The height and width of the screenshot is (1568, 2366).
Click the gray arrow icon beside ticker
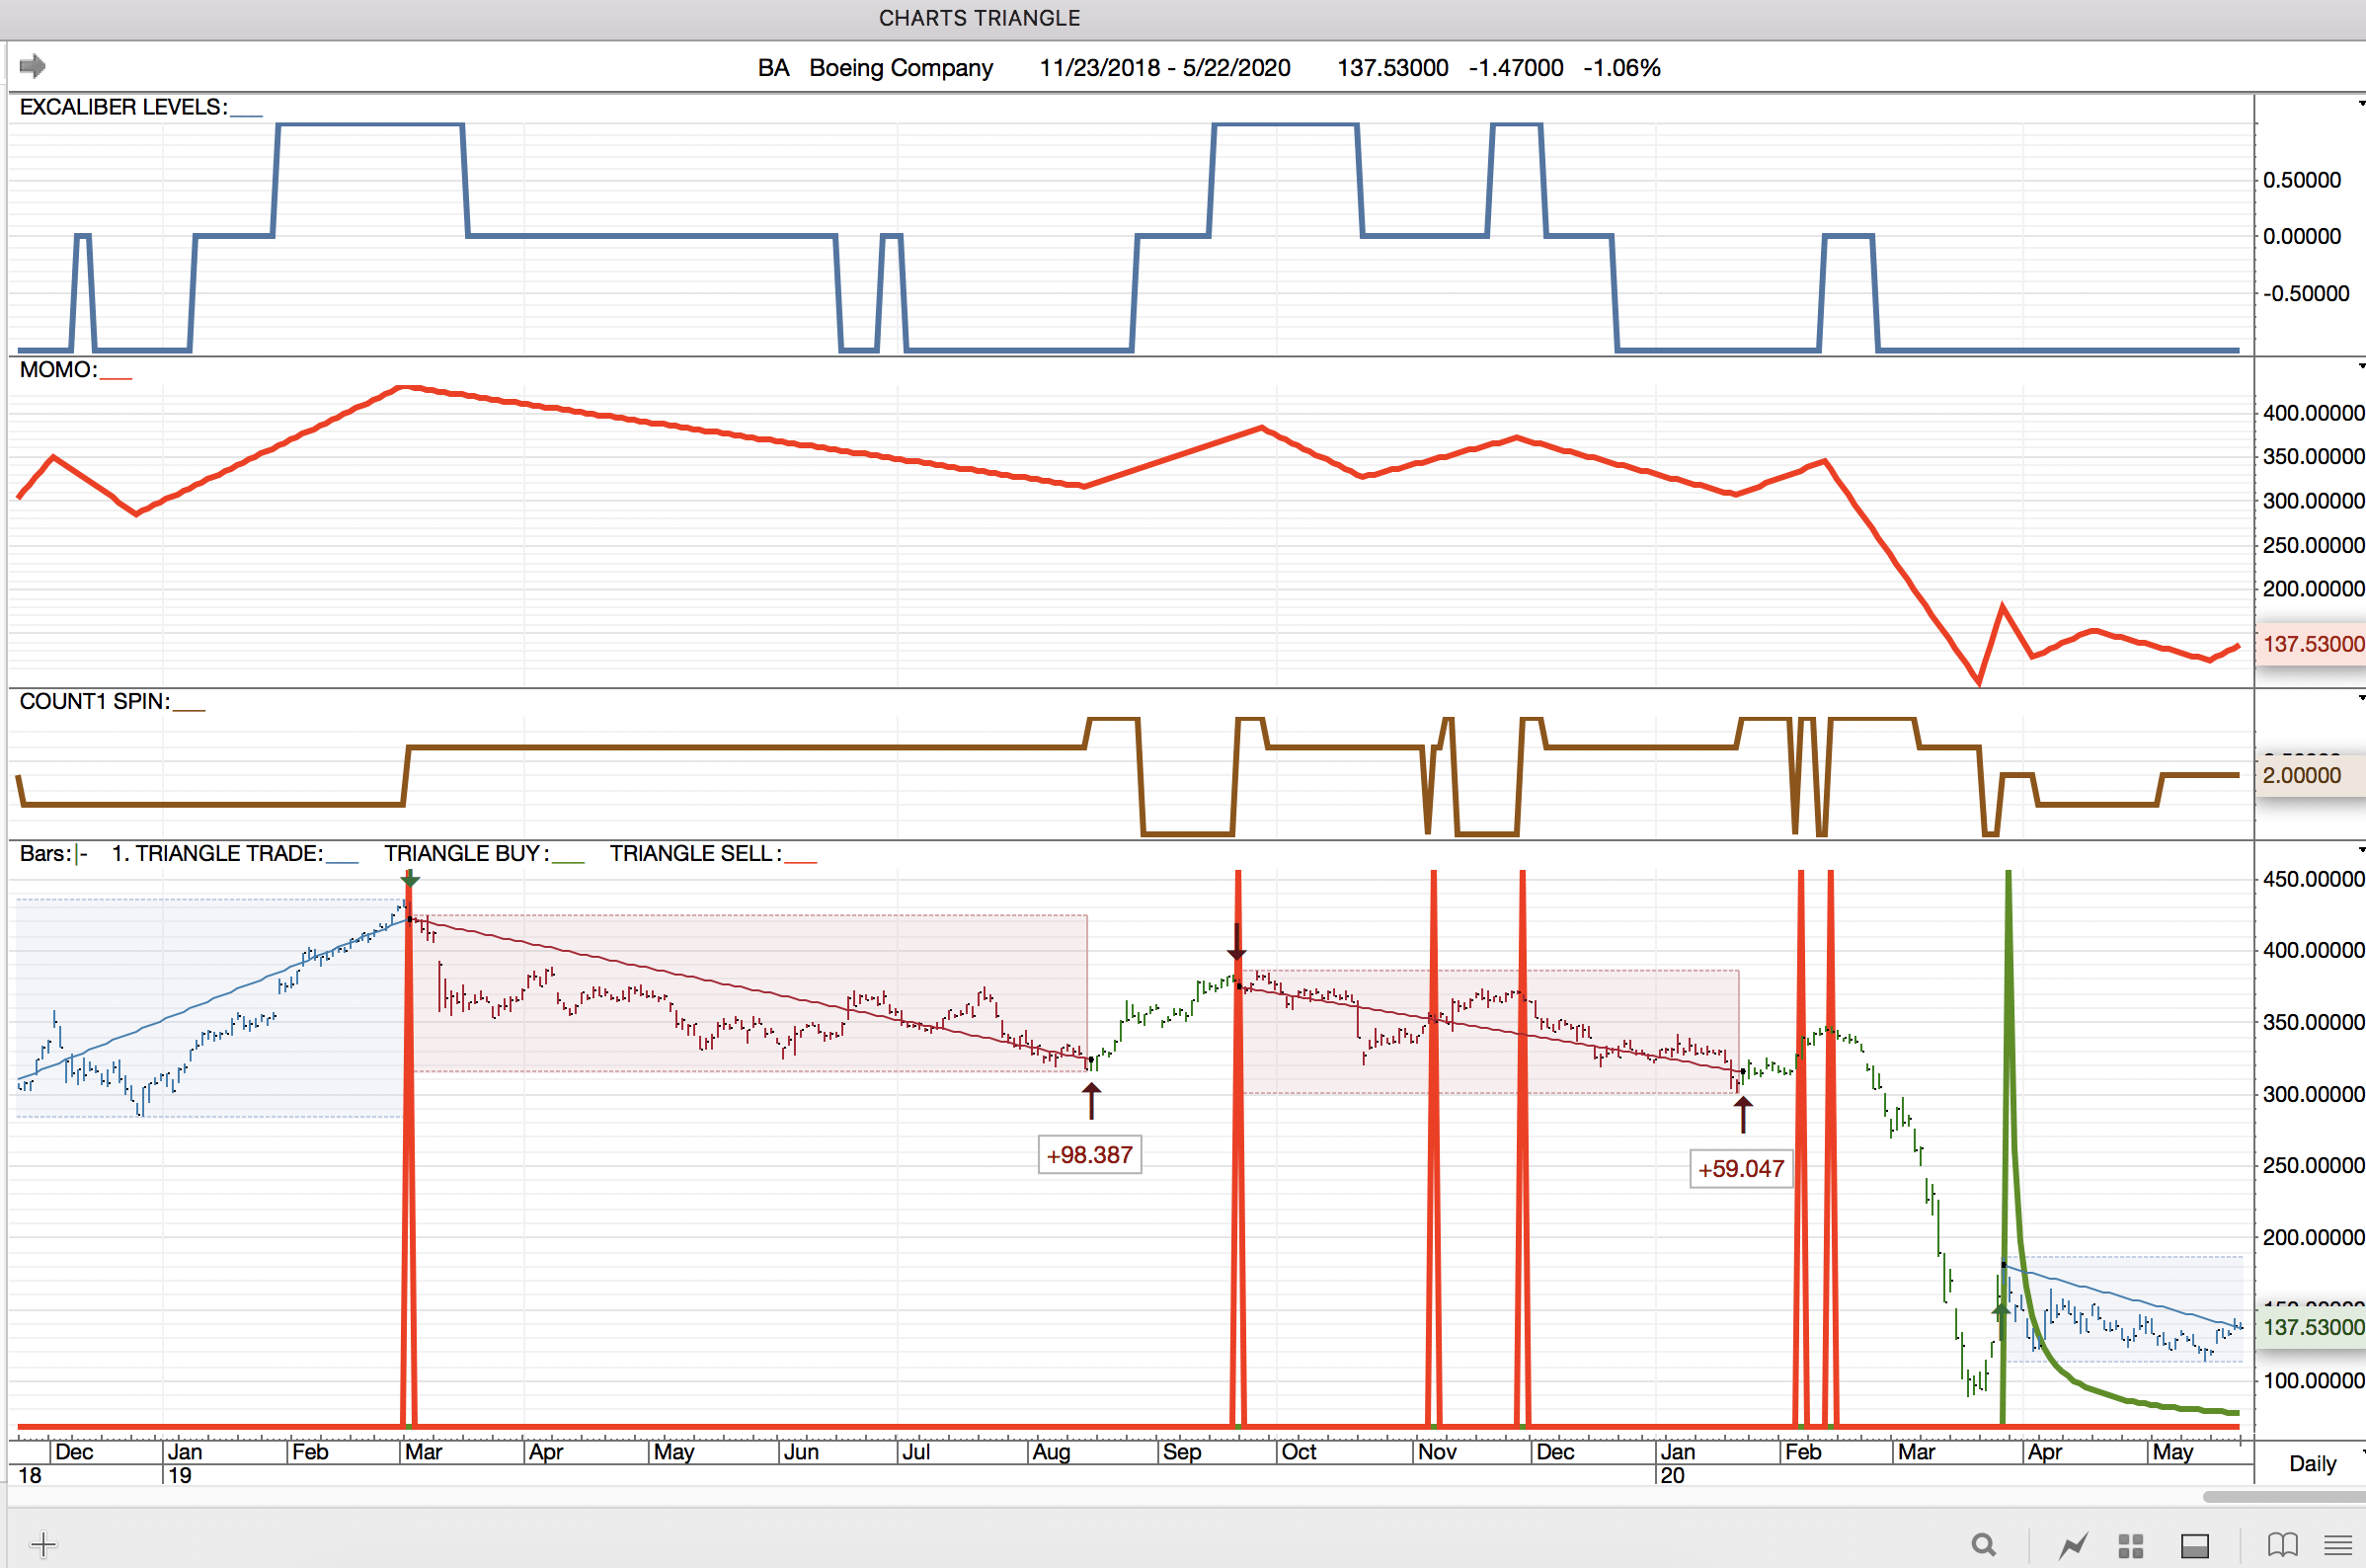(x=32, y=66)
